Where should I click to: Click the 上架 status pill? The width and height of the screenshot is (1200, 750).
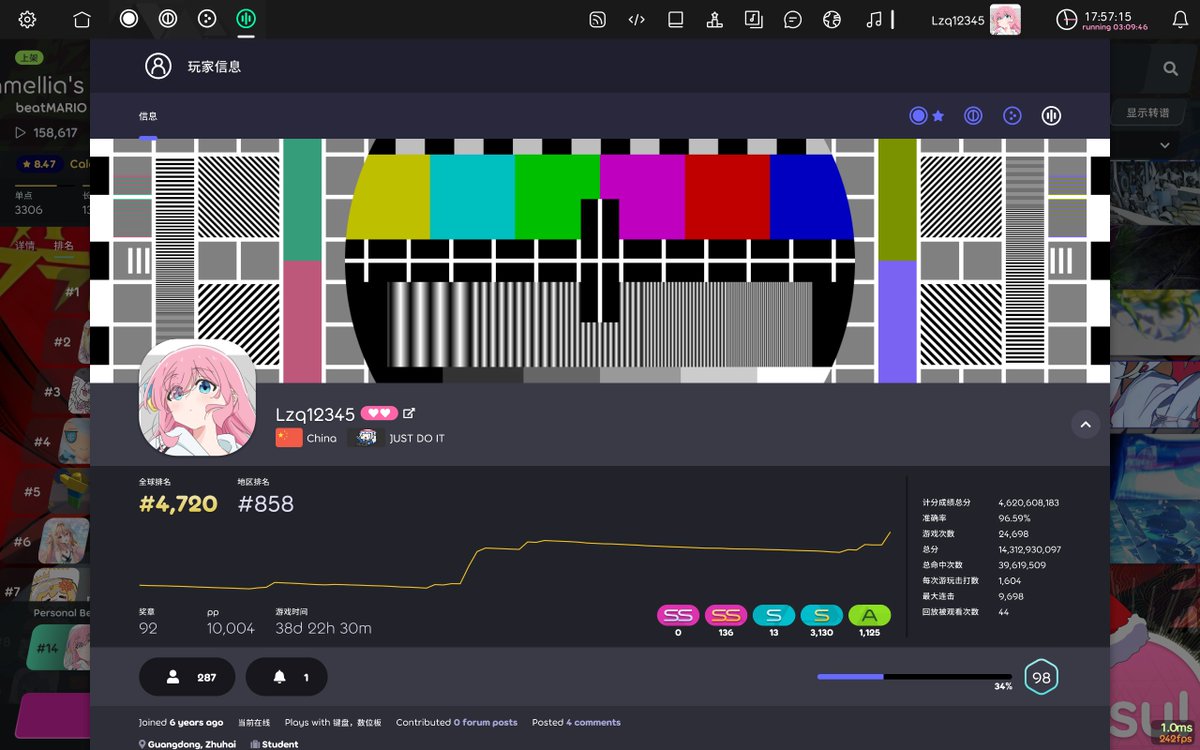[x=29, y=58]
